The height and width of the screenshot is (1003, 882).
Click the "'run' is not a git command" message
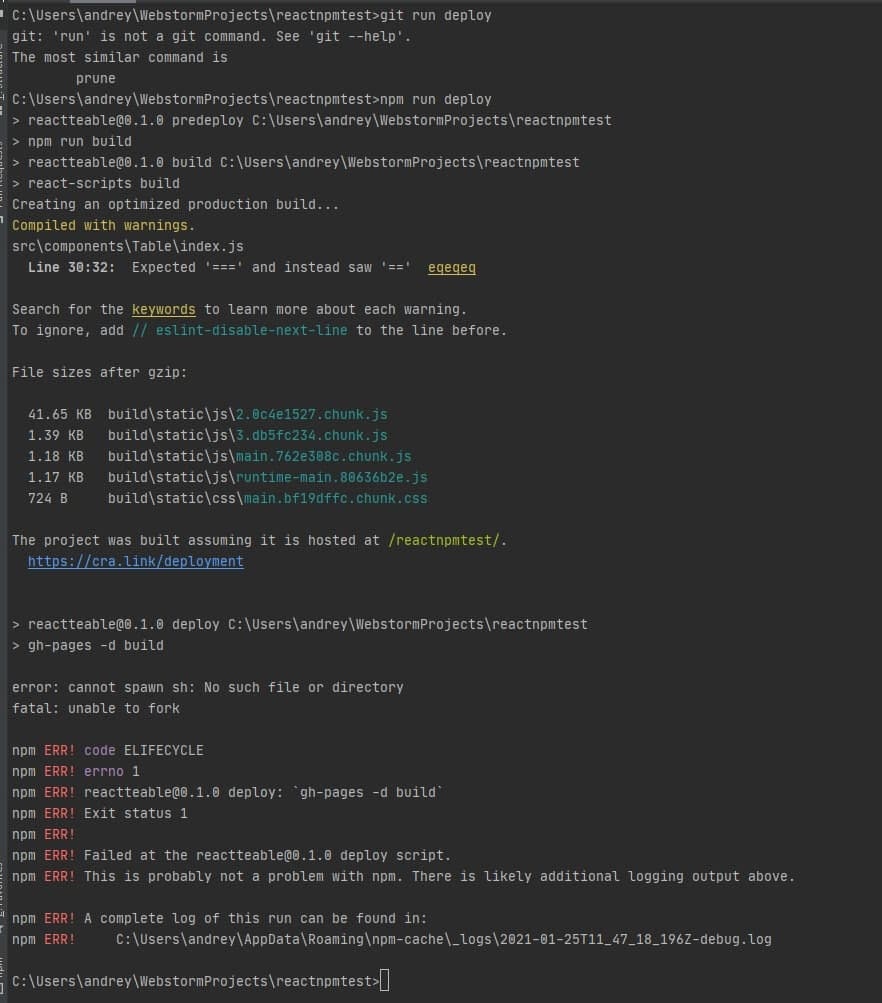pyautogui.click(x=211, y=36)
